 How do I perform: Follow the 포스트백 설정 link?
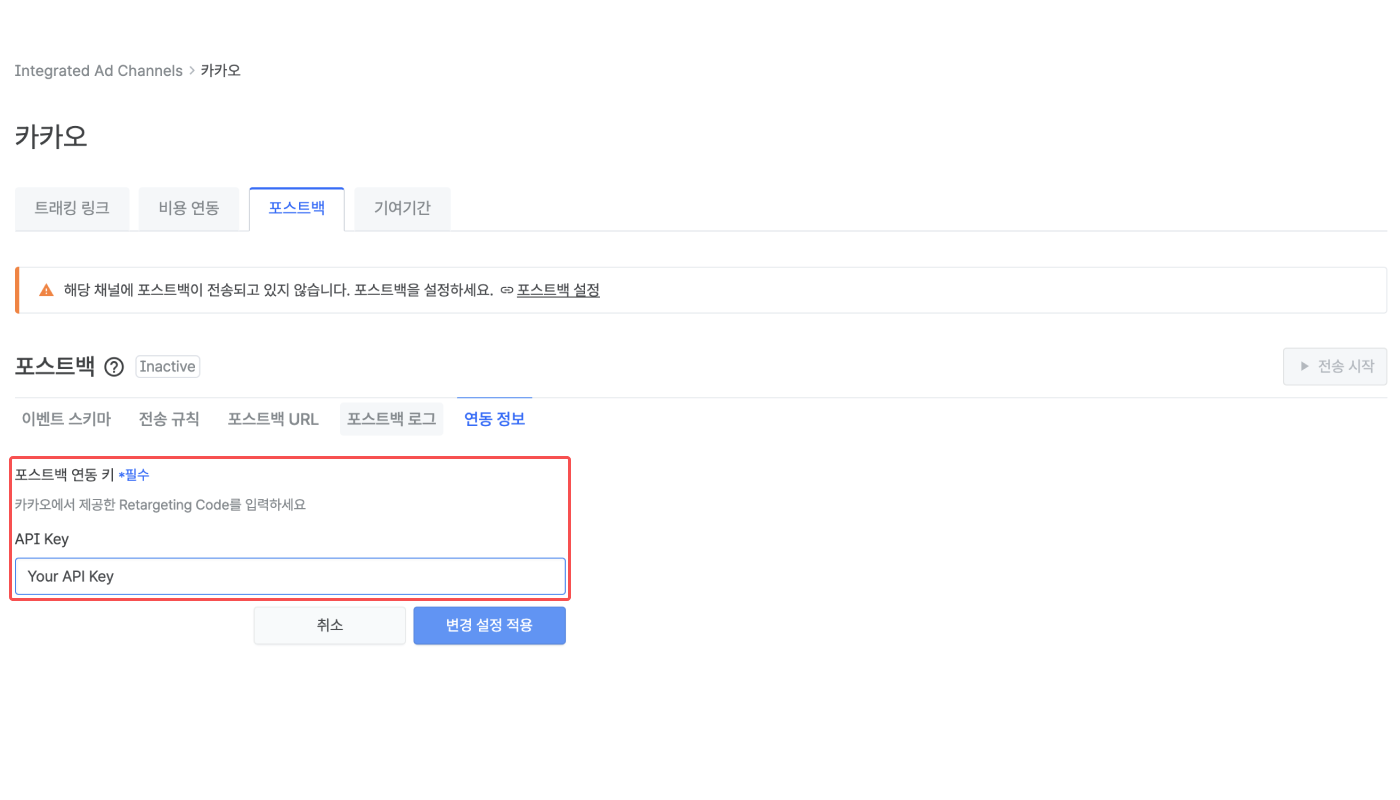click(558, 290)
